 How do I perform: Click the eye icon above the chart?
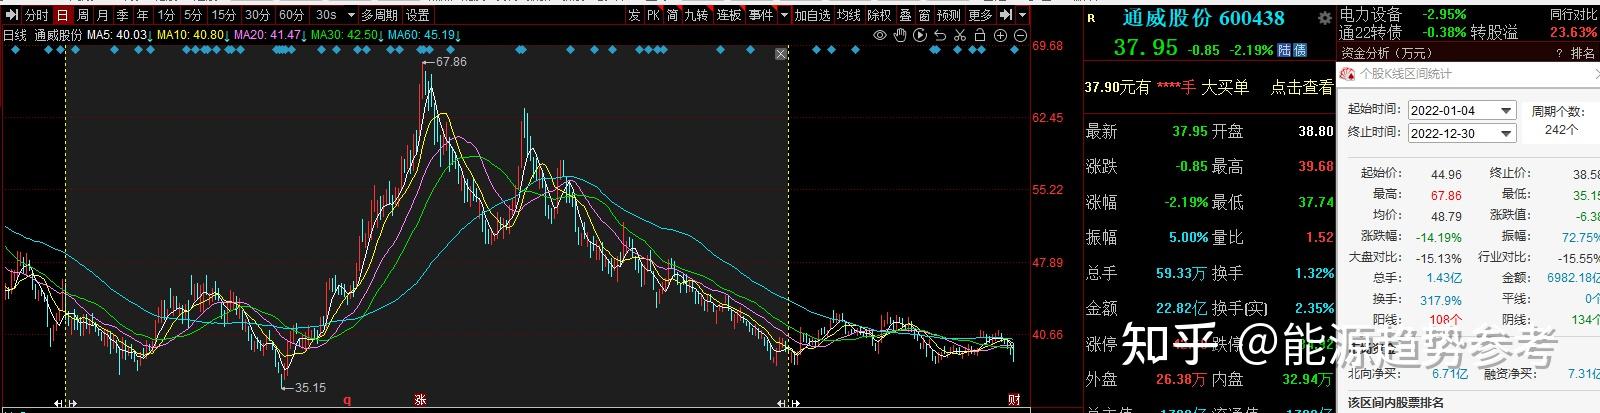tap(880, 35)
